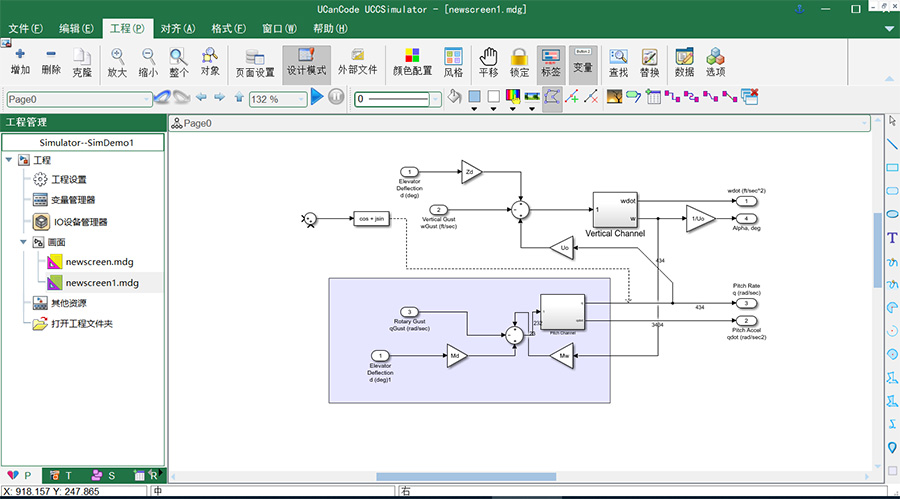
Task: Click the 锁定 (Lock) padlock icon
Action: pos(519,62)
